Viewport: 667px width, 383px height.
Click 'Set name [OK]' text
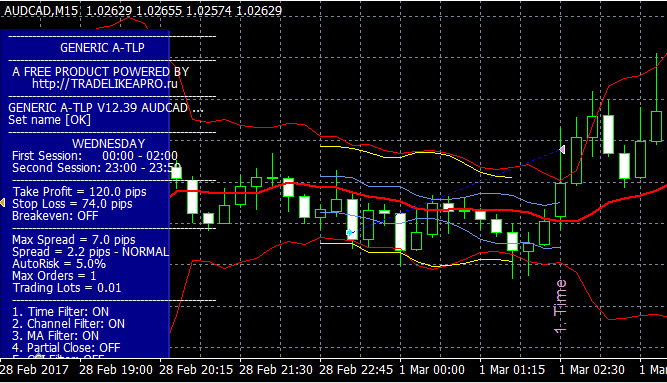point(49,120)
